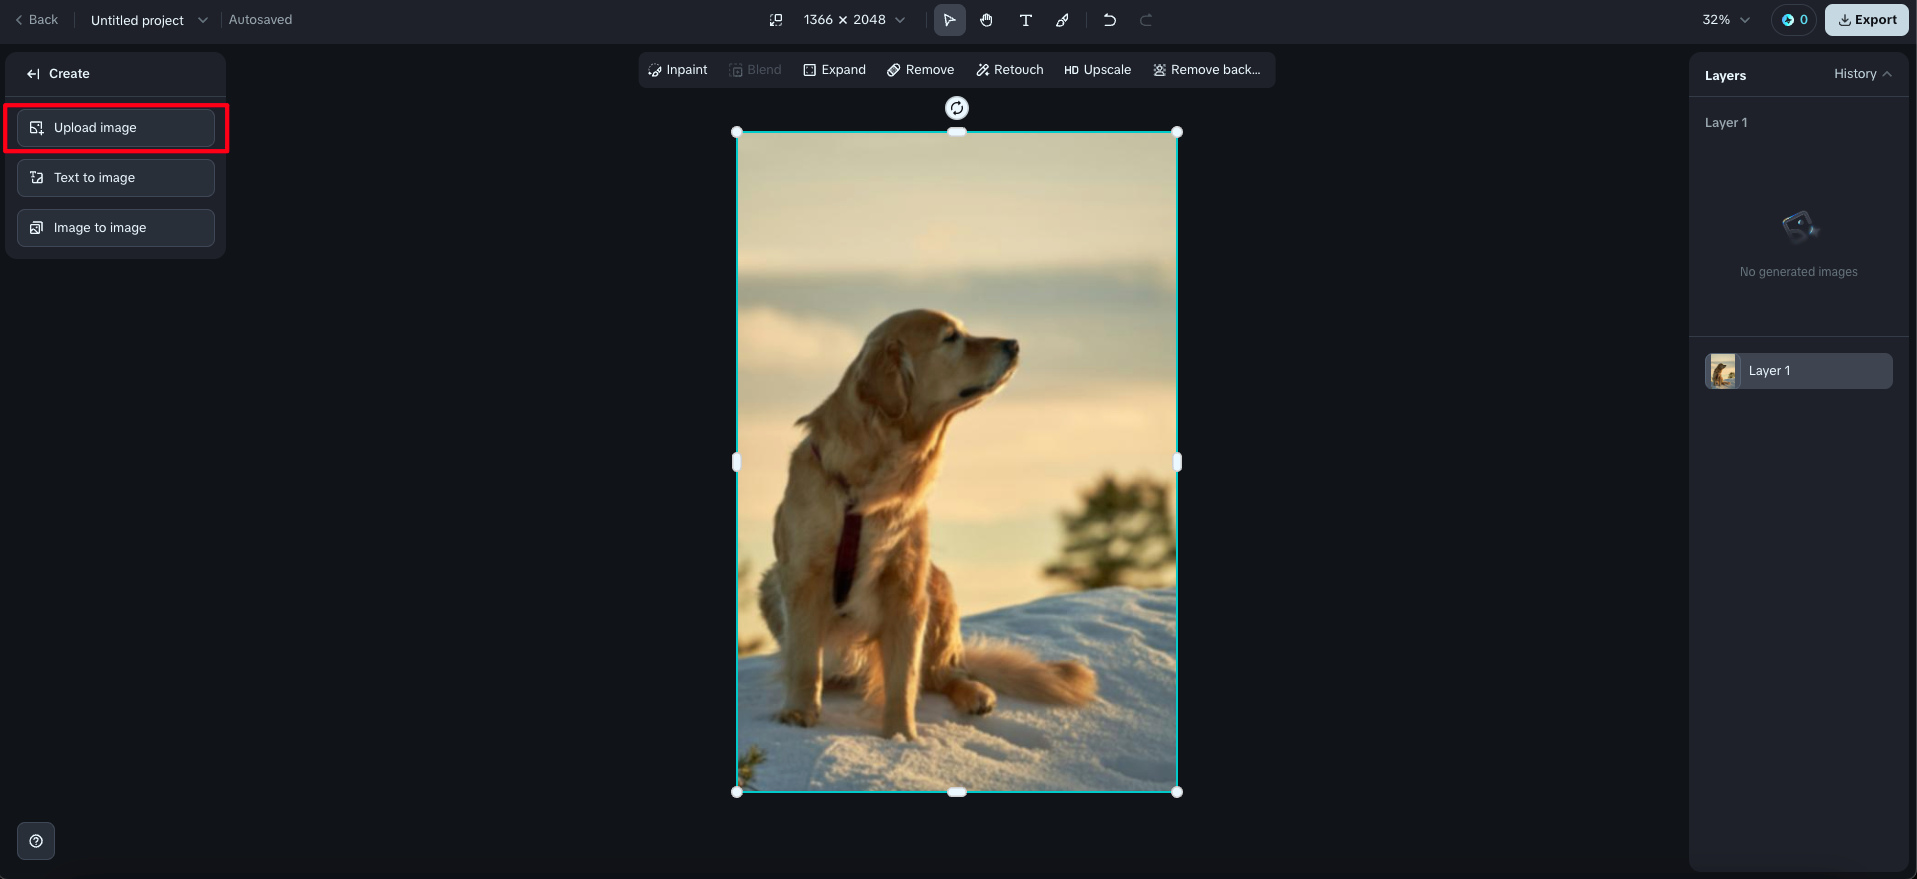Select the brush draw tool
This screenshot has height=879, width=1917.
point(1063,20)
